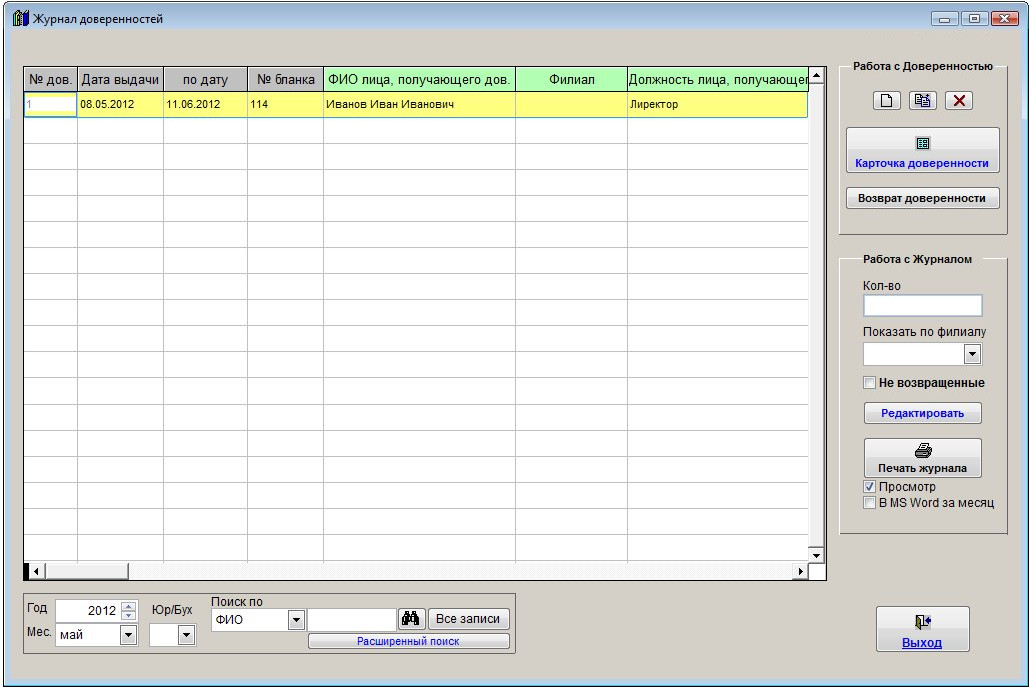Select blank number cell 114
Image resolution: width=1029 pixels, height=687 pixels.
285,104
